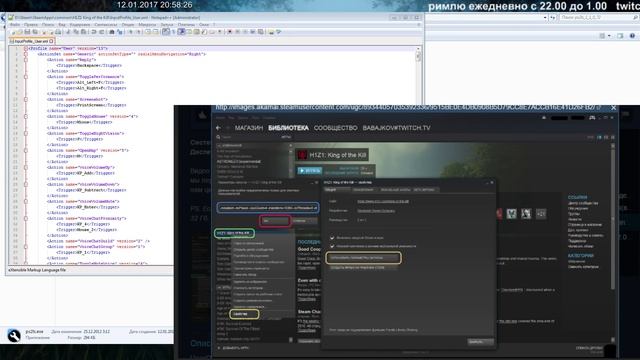Image resolution: width=640 pixels, height=360 pixels.
Task: Close the image viewer with the X
Action: [613, 108]
